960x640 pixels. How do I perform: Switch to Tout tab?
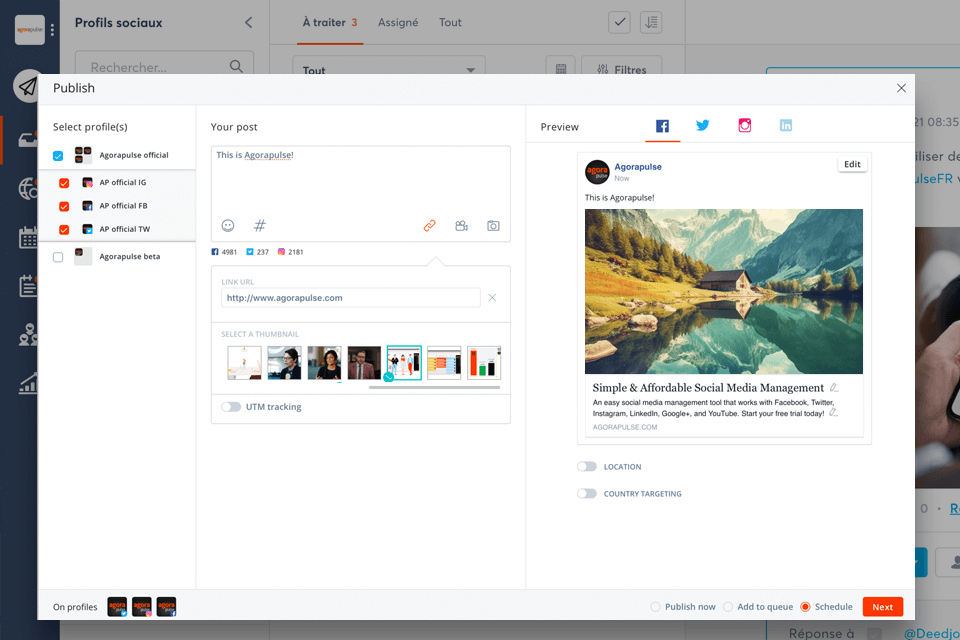point(450,23)
